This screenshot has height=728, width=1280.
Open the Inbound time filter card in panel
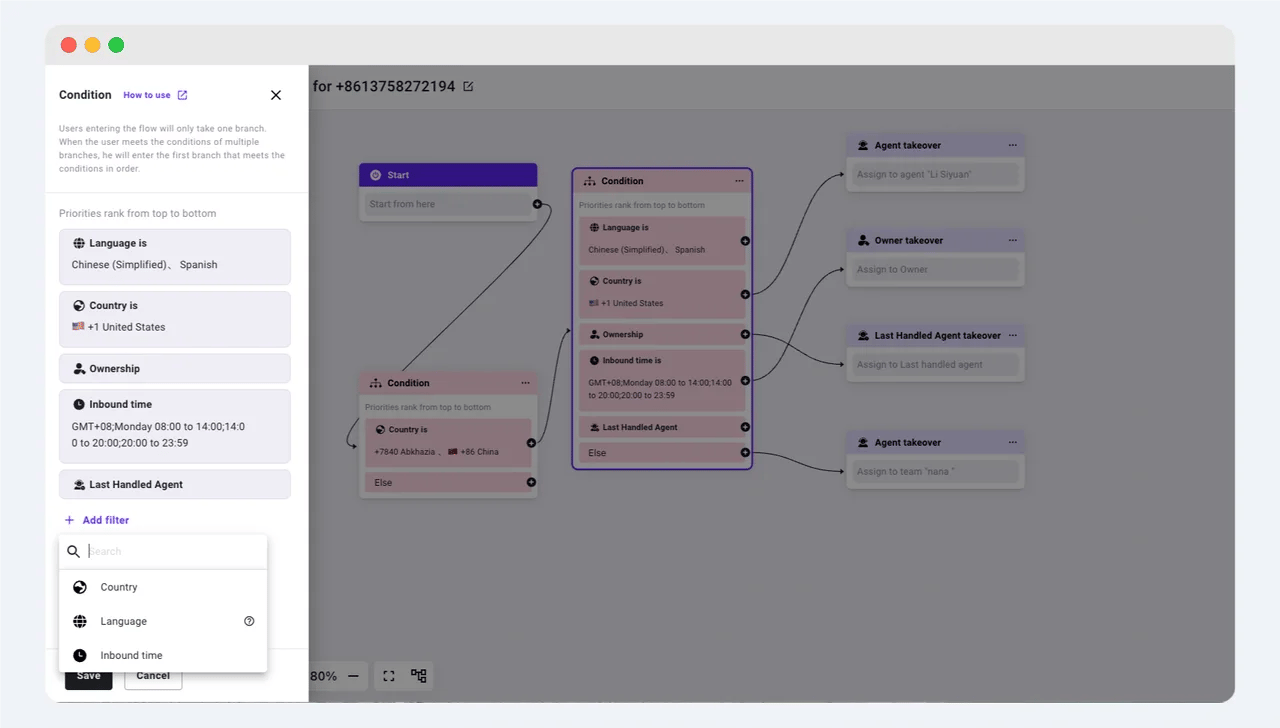[175, 426]
